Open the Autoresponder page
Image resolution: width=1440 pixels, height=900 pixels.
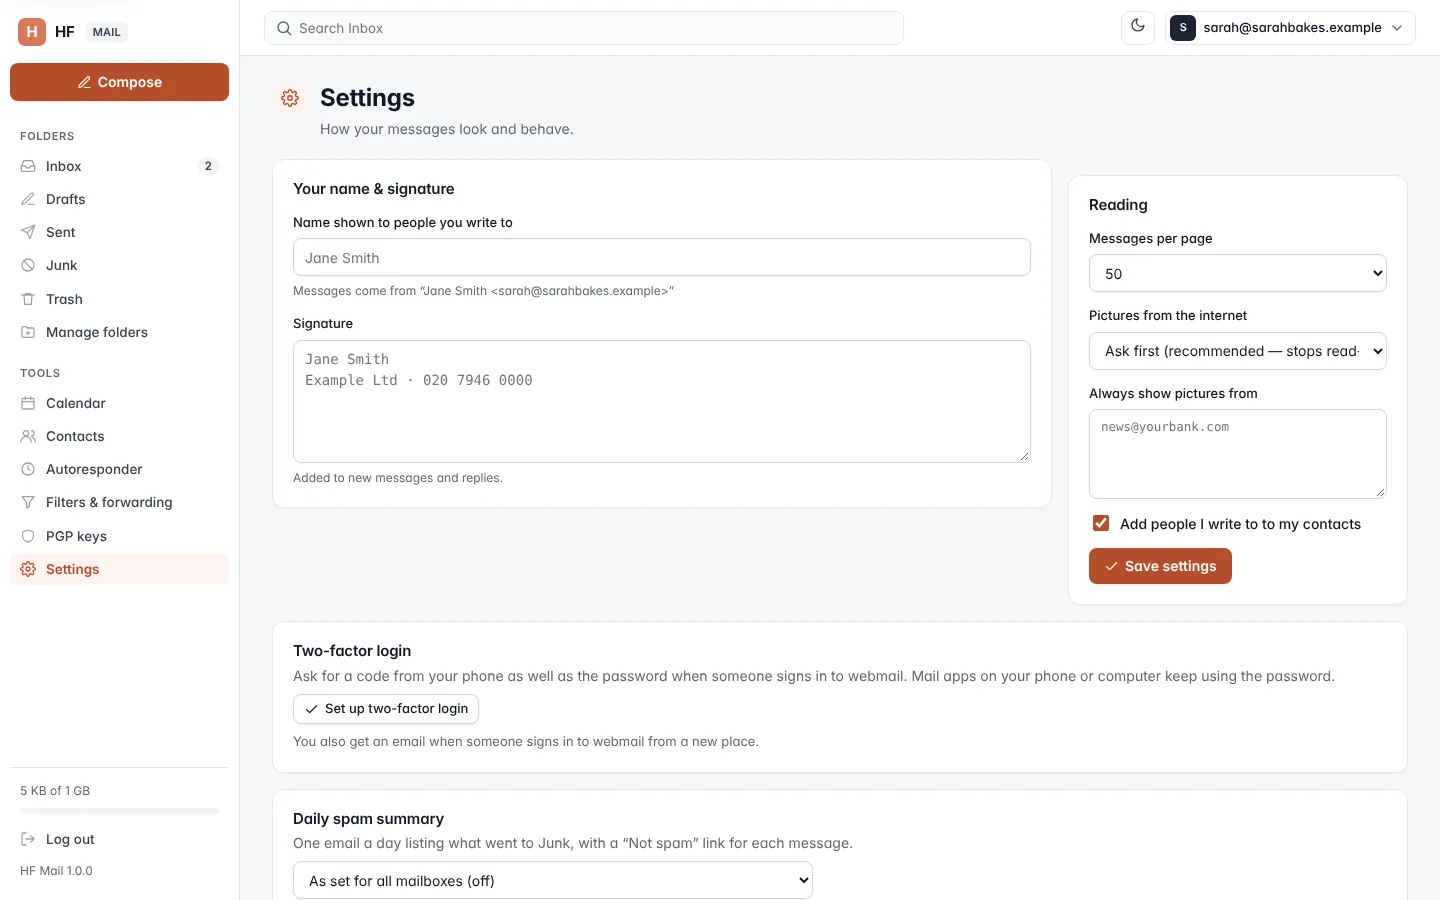[120, 469]
